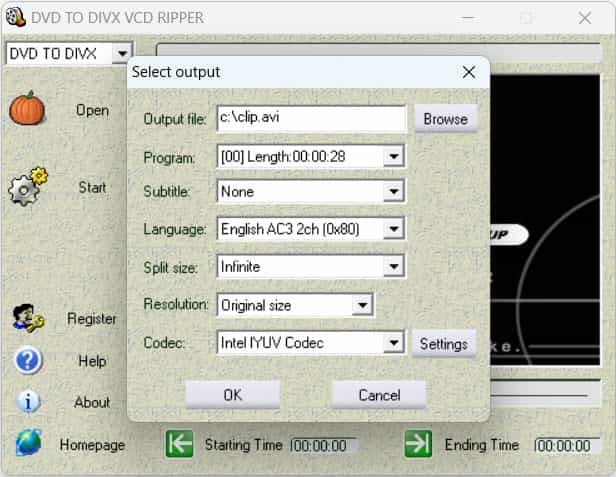Click the globe Homepage icon
Image resolution: width=616 pixels, height=477 pixels.
pyautogui.click(x=28, y=443)
